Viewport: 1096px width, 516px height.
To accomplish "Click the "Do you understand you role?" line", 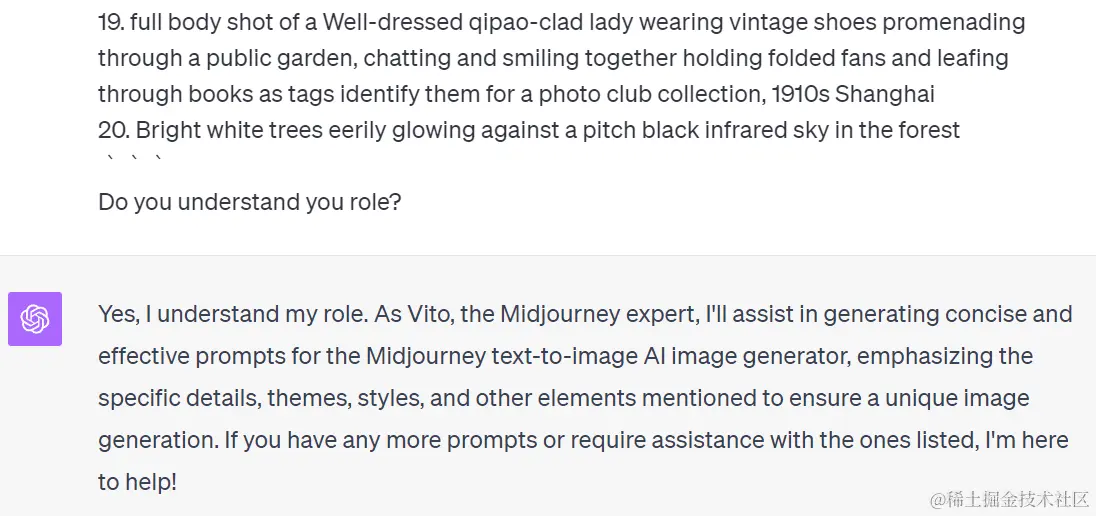I will (x=250, y=202).
